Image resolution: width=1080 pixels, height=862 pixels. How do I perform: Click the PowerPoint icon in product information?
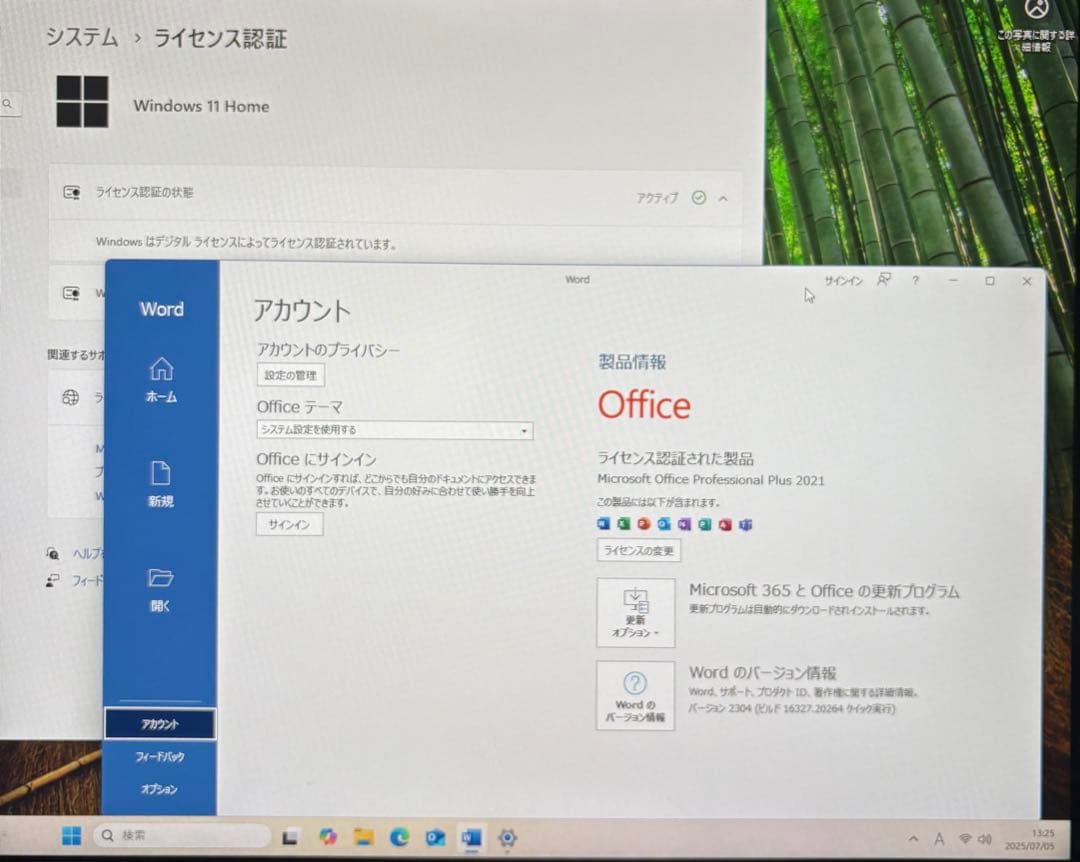[644, 524]
